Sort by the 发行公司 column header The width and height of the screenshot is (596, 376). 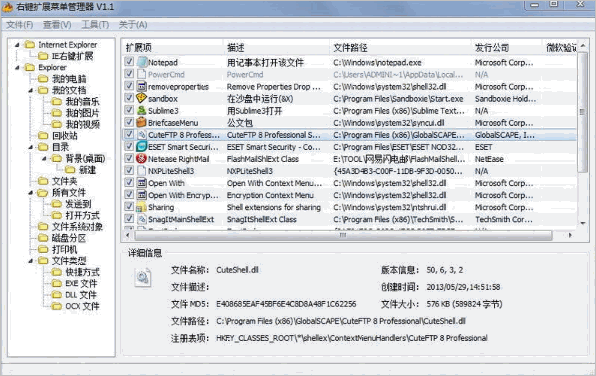tap(508, 48)
